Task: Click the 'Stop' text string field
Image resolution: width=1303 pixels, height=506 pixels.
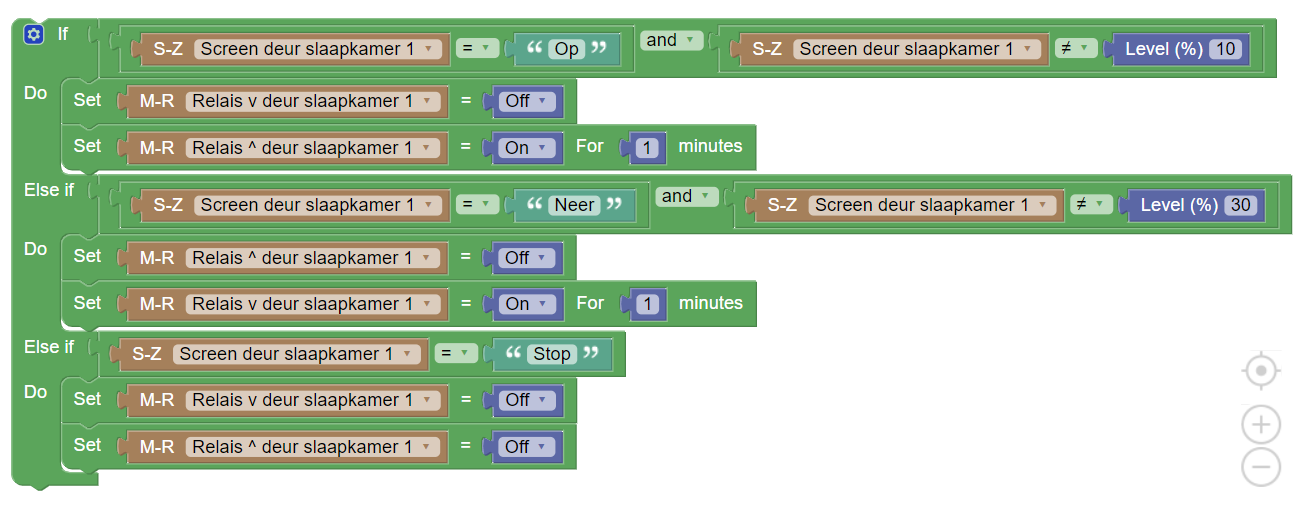Action: tap(552, 354)
